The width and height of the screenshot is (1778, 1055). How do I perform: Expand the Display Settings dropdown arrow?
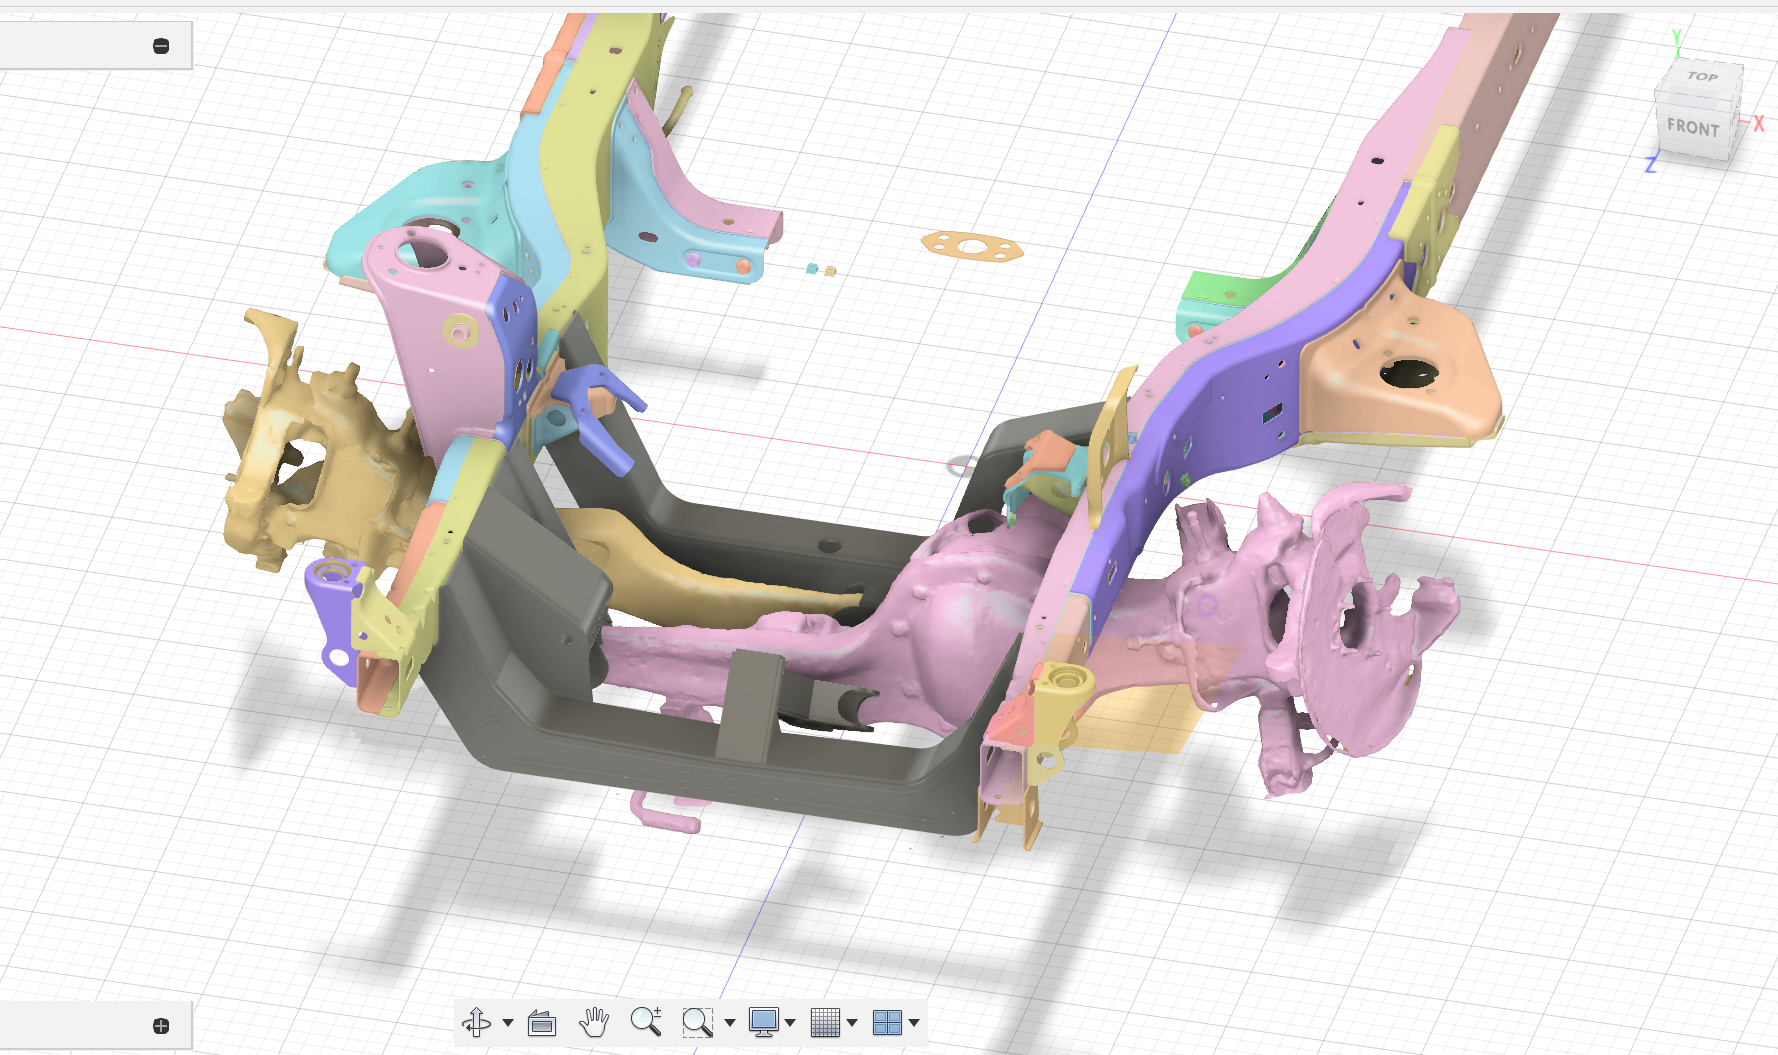click(x=790, y=1023)
